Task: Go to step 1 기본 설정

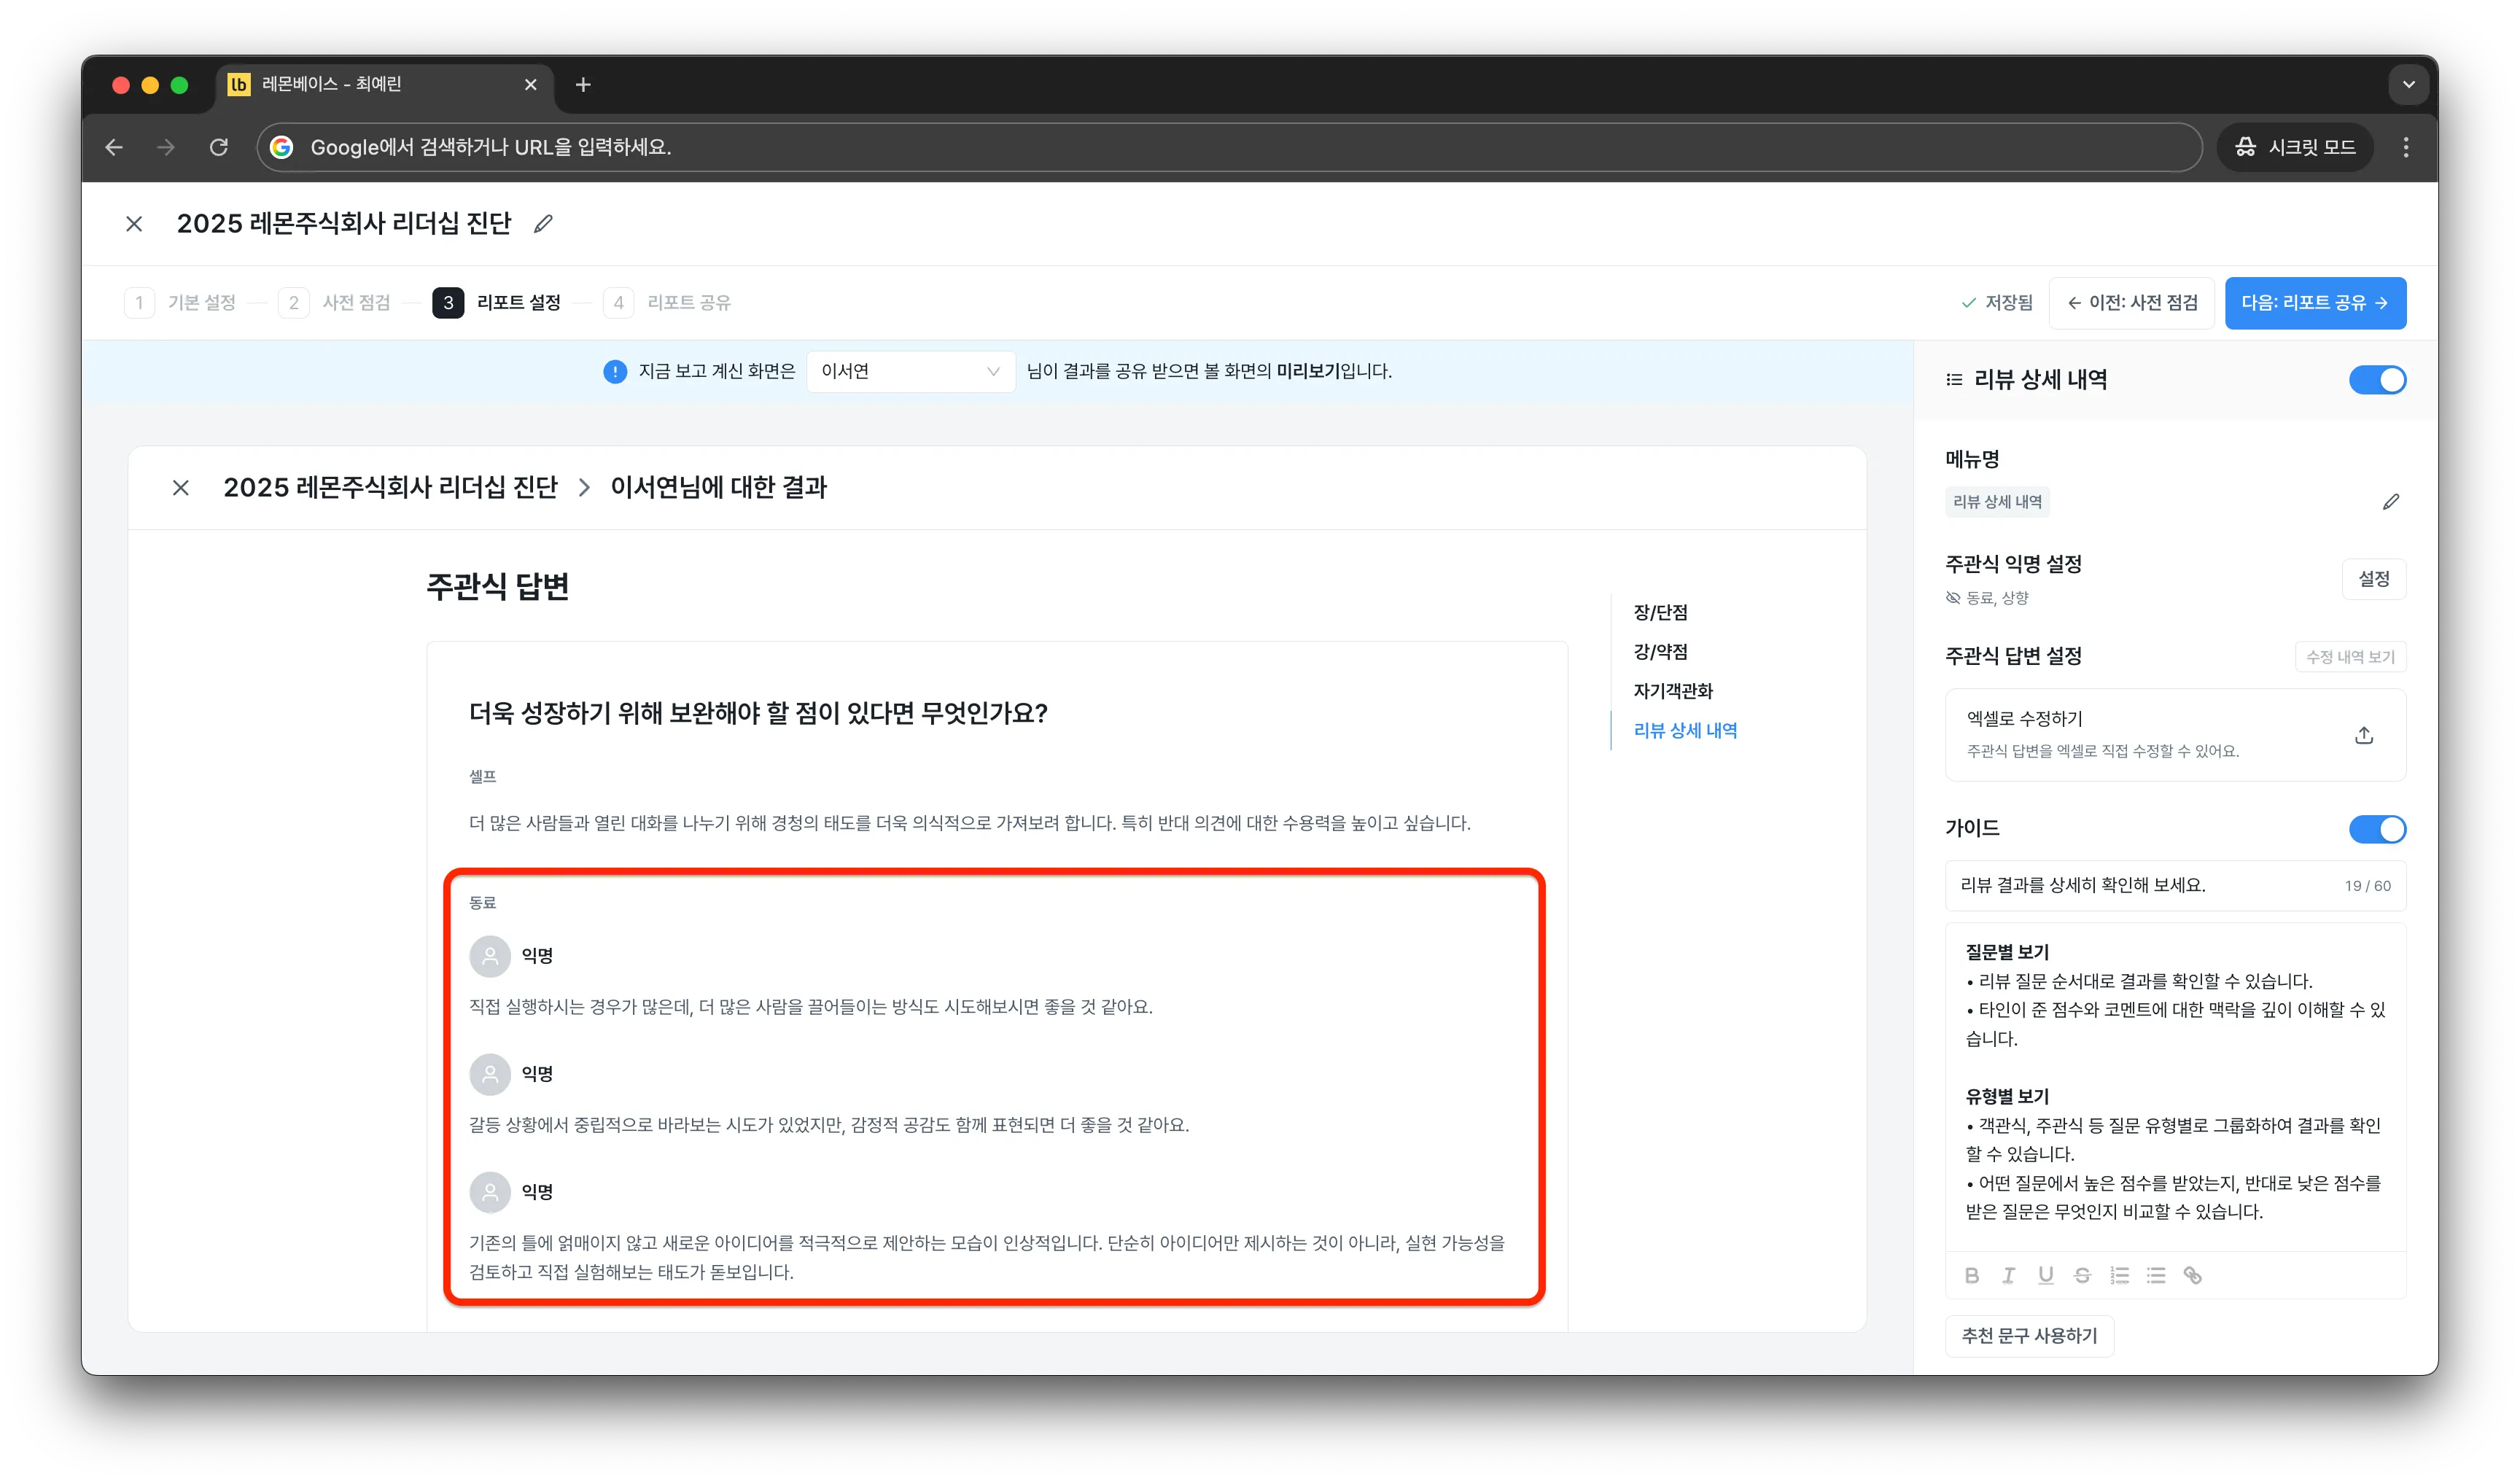Action: [x=181, y=303]
